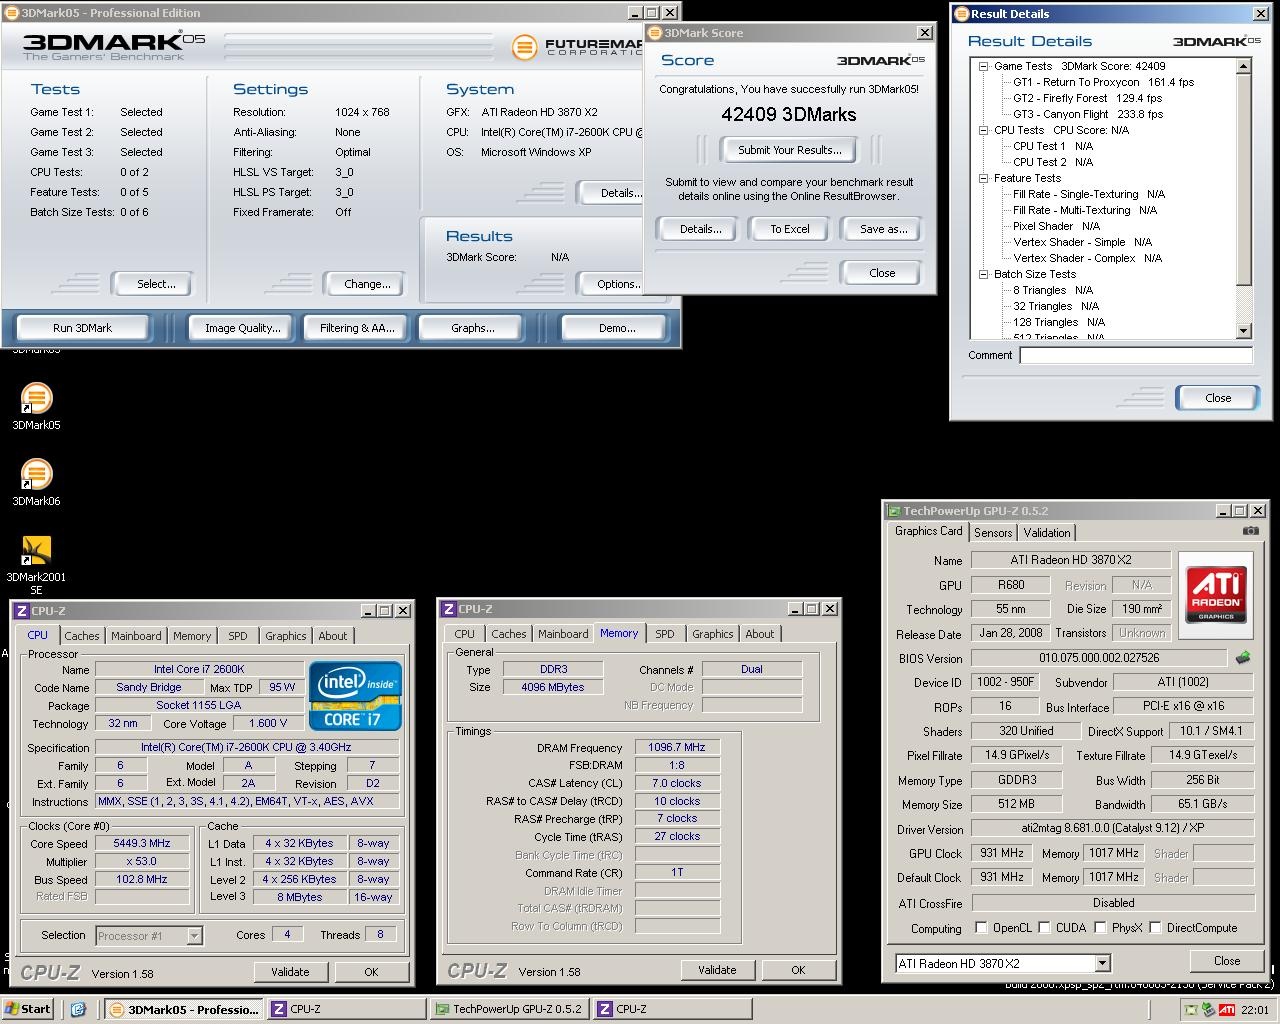Image resolution: width=1280 pixels, height=1024 pixels.
Task: Collapse the Game Tests tree node
Action: [x=984, y=66]
